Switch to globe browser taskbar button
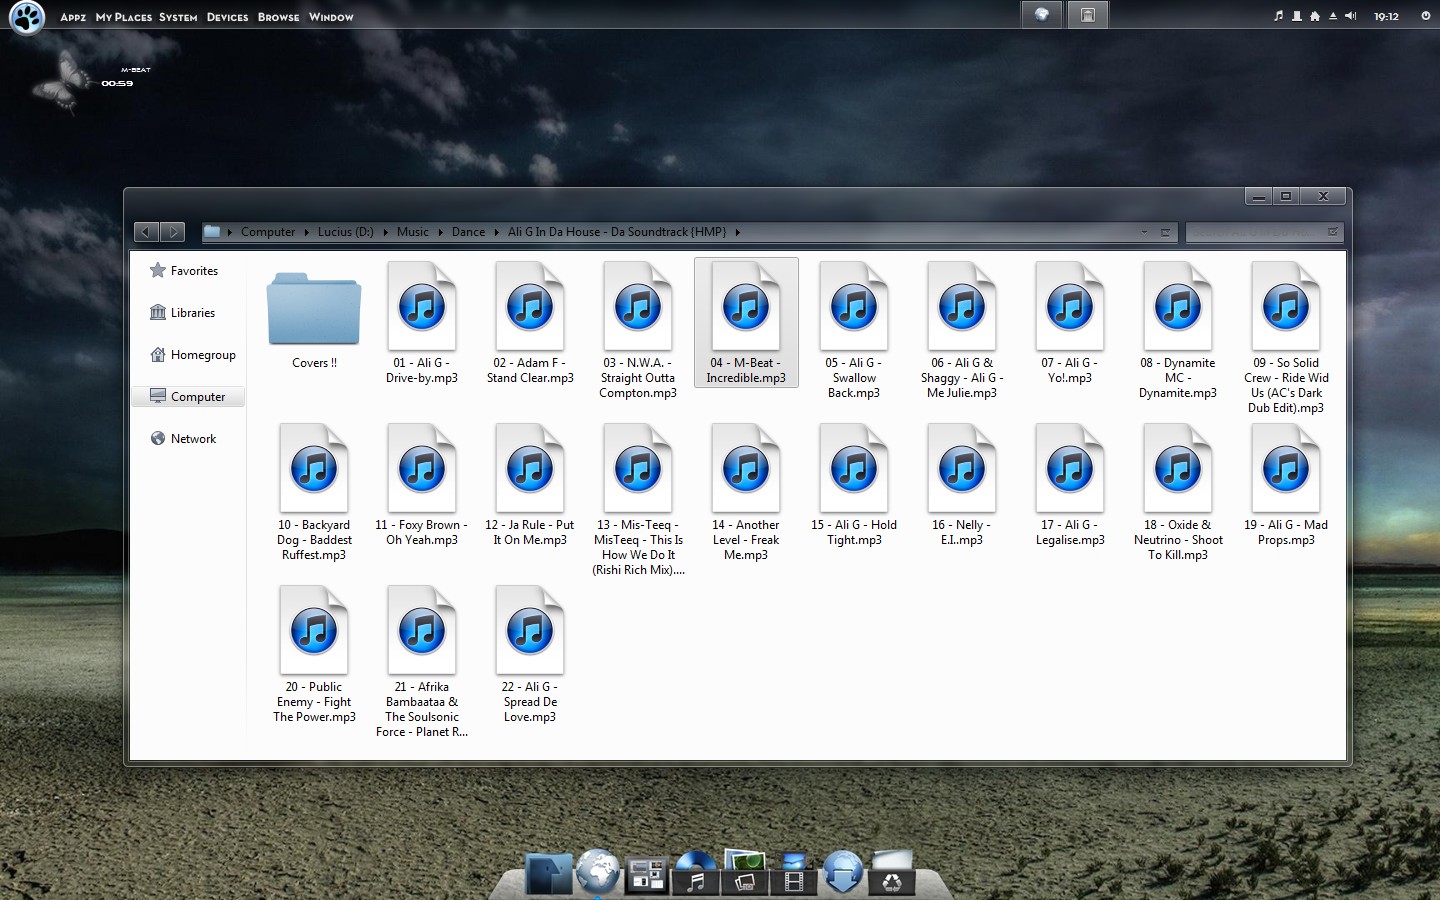 1042,14
